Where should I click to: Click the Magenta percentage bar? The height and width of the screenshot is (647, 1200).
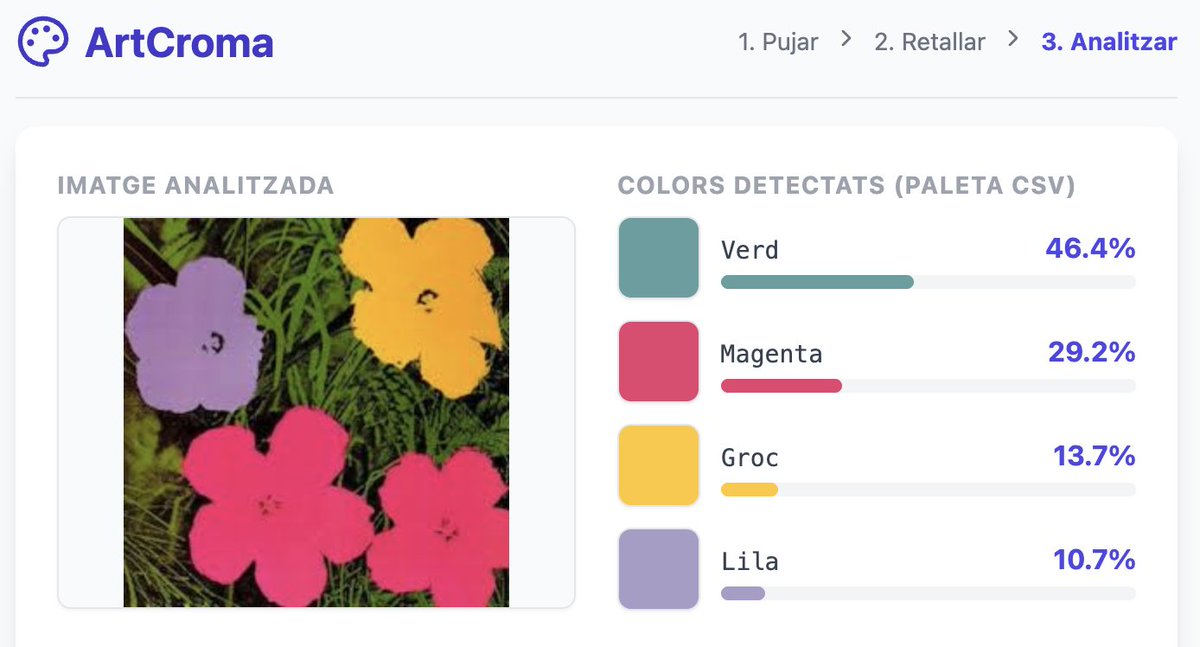click(x=928, y=386)
